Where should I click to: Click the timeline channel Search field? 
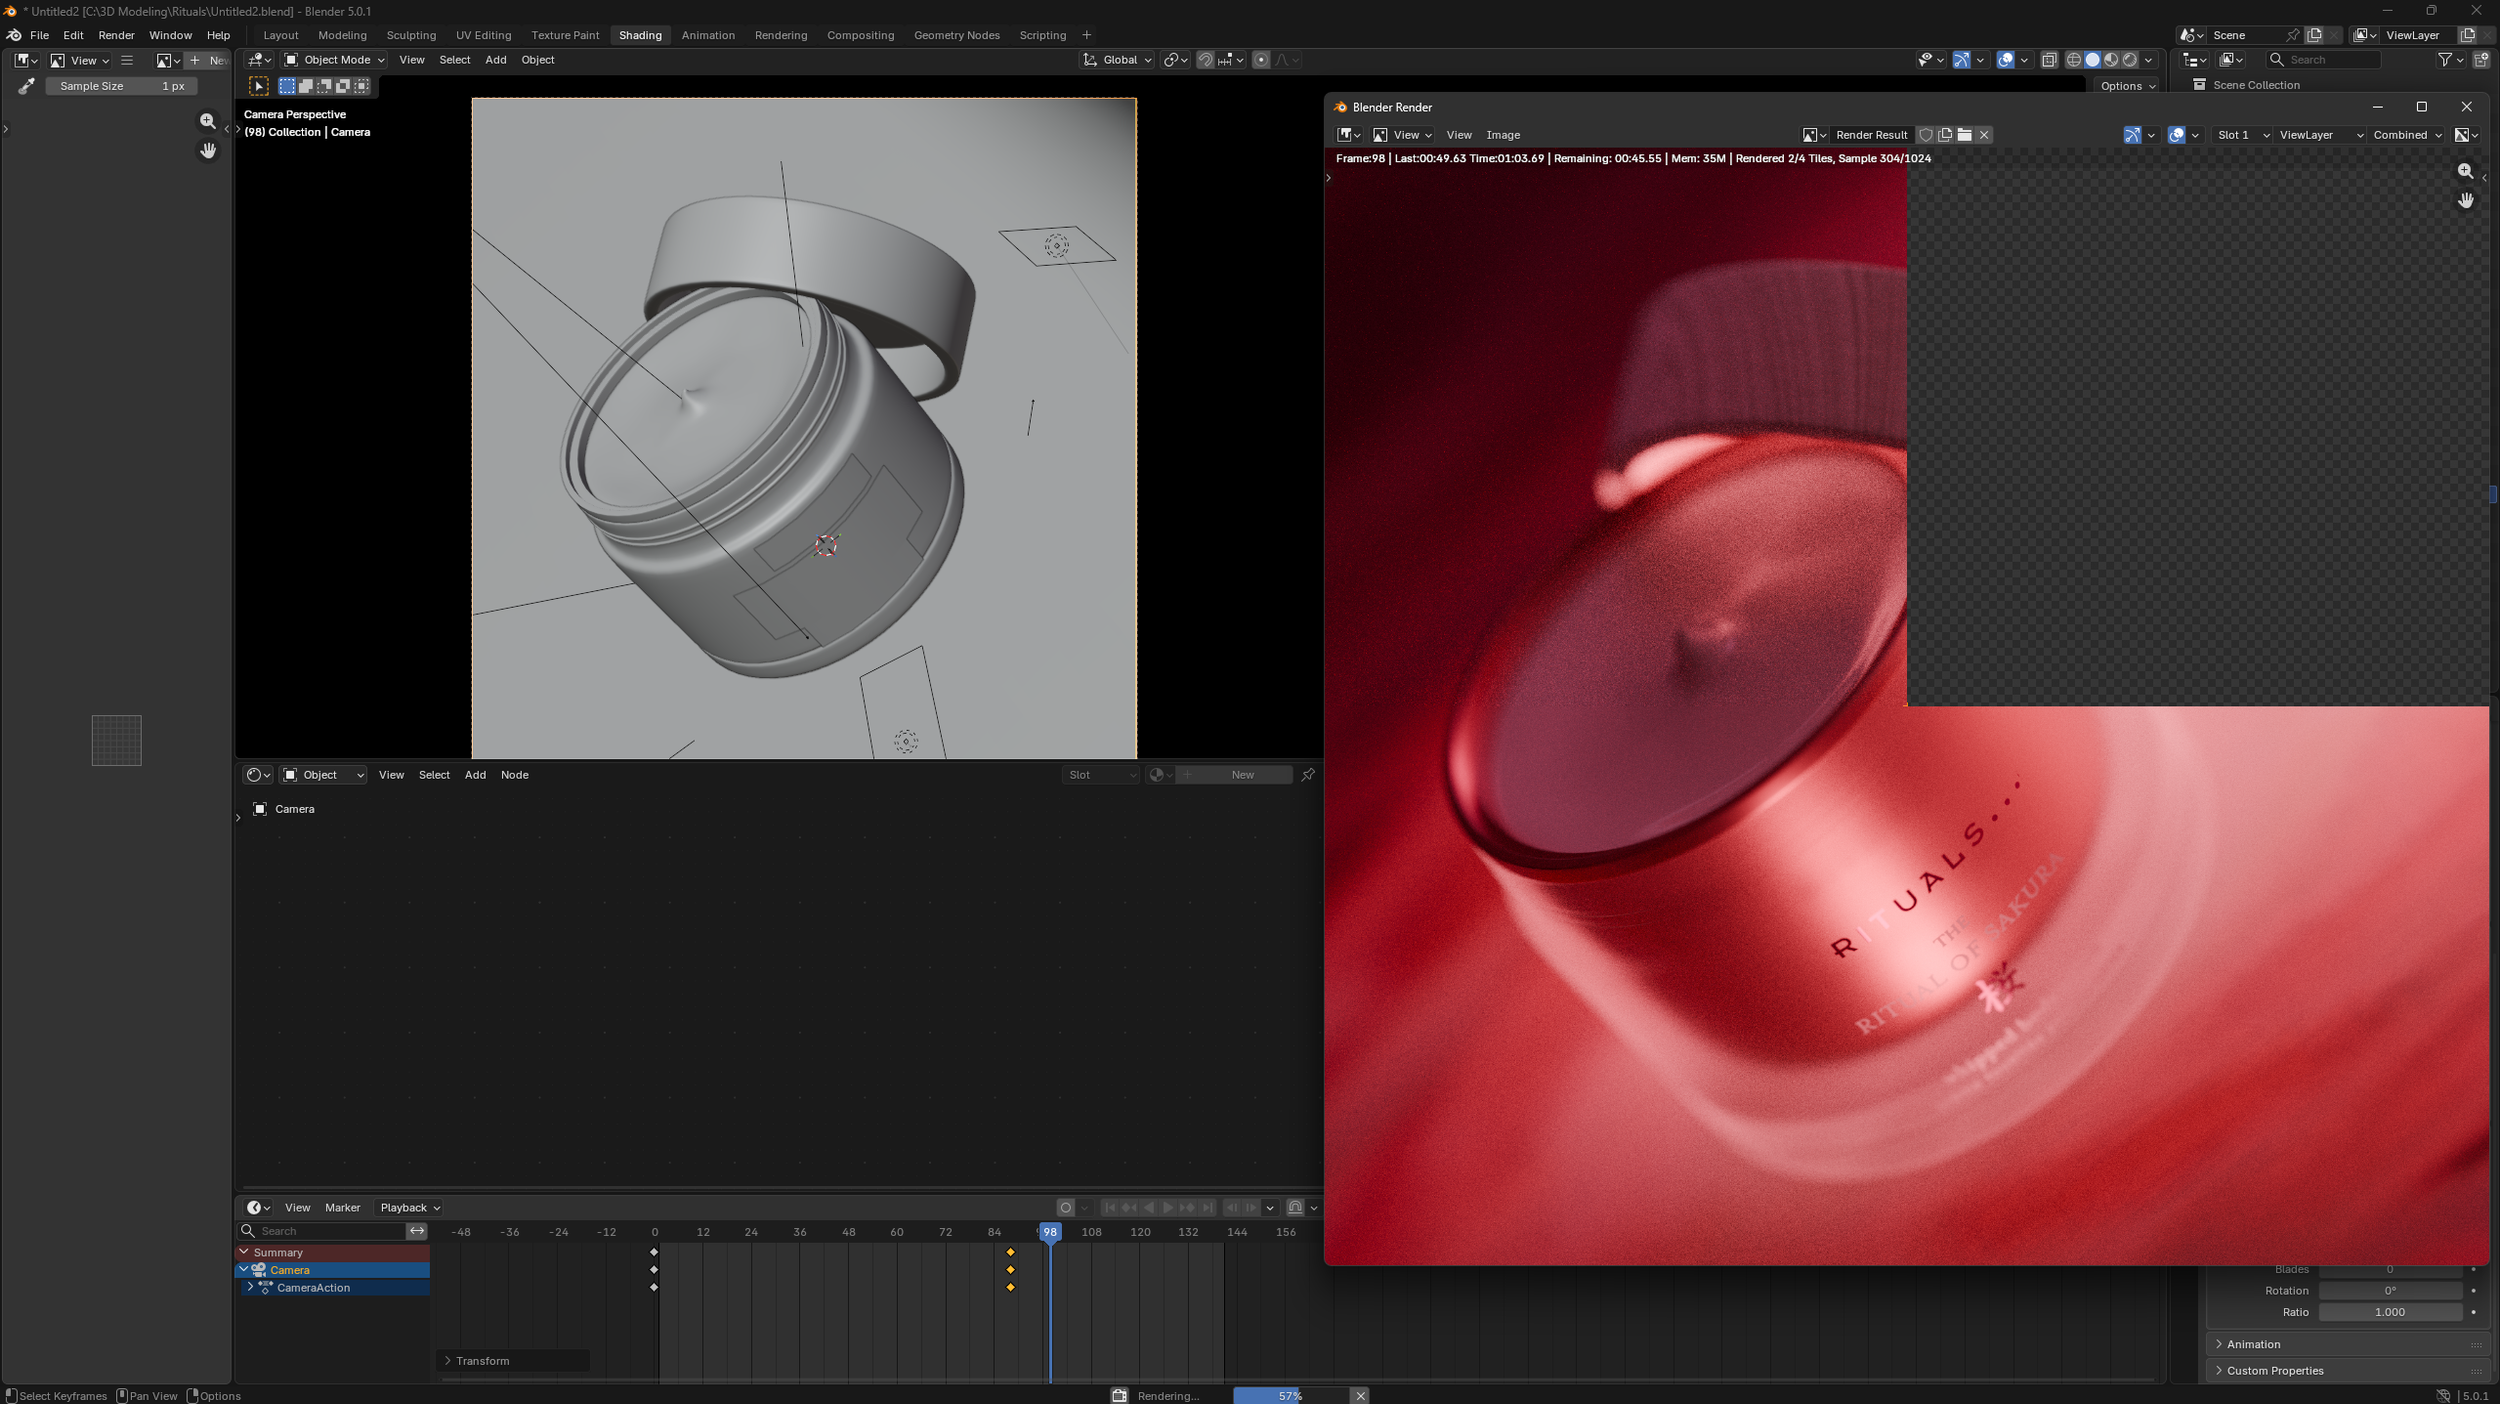[x=323, y=1231]
